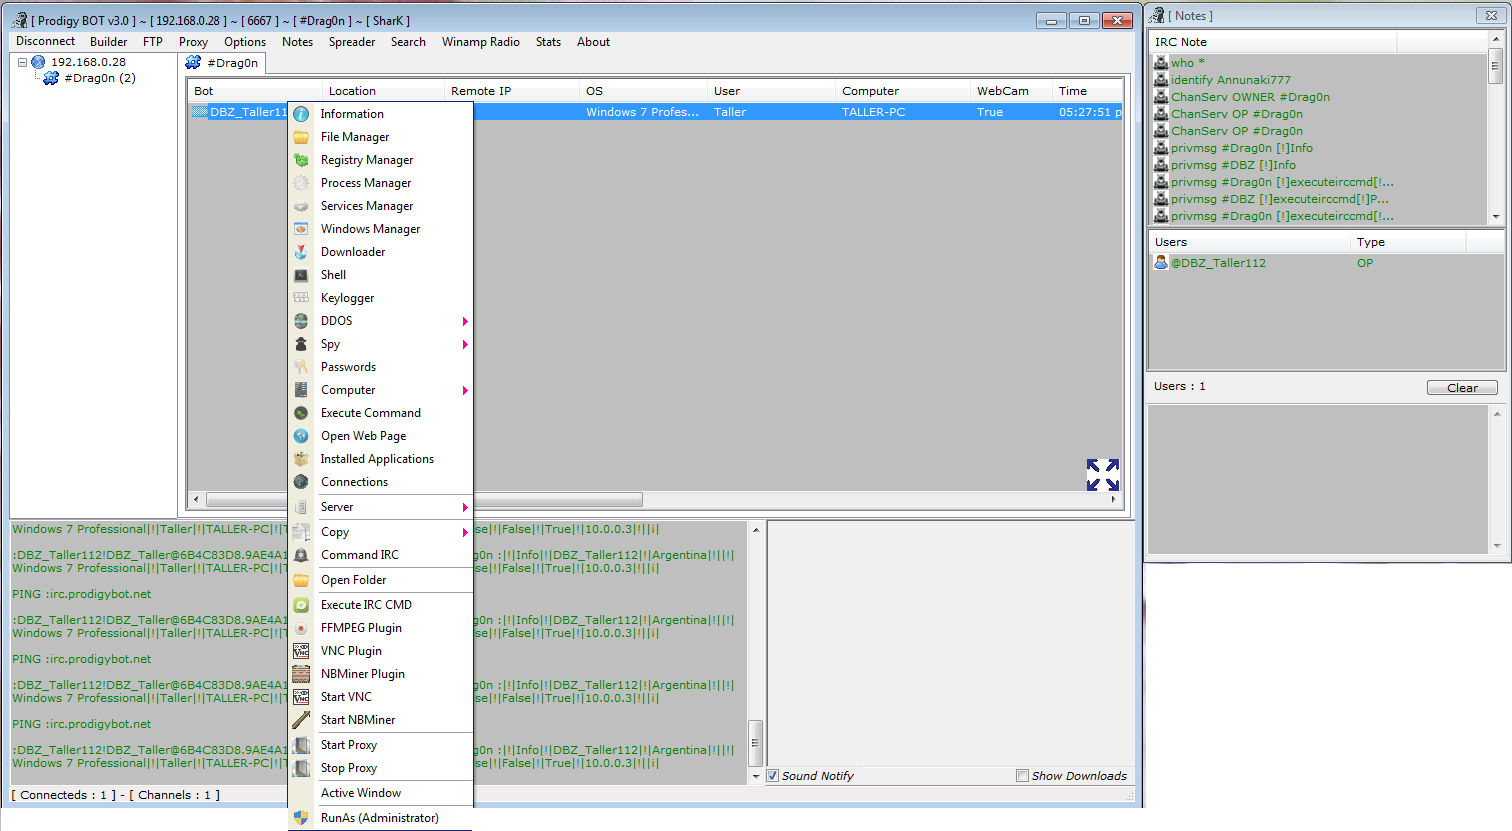Click the four-arrow expand icon in bot list
Screen dimensions: 1512x831
[x=1102, y=474]
